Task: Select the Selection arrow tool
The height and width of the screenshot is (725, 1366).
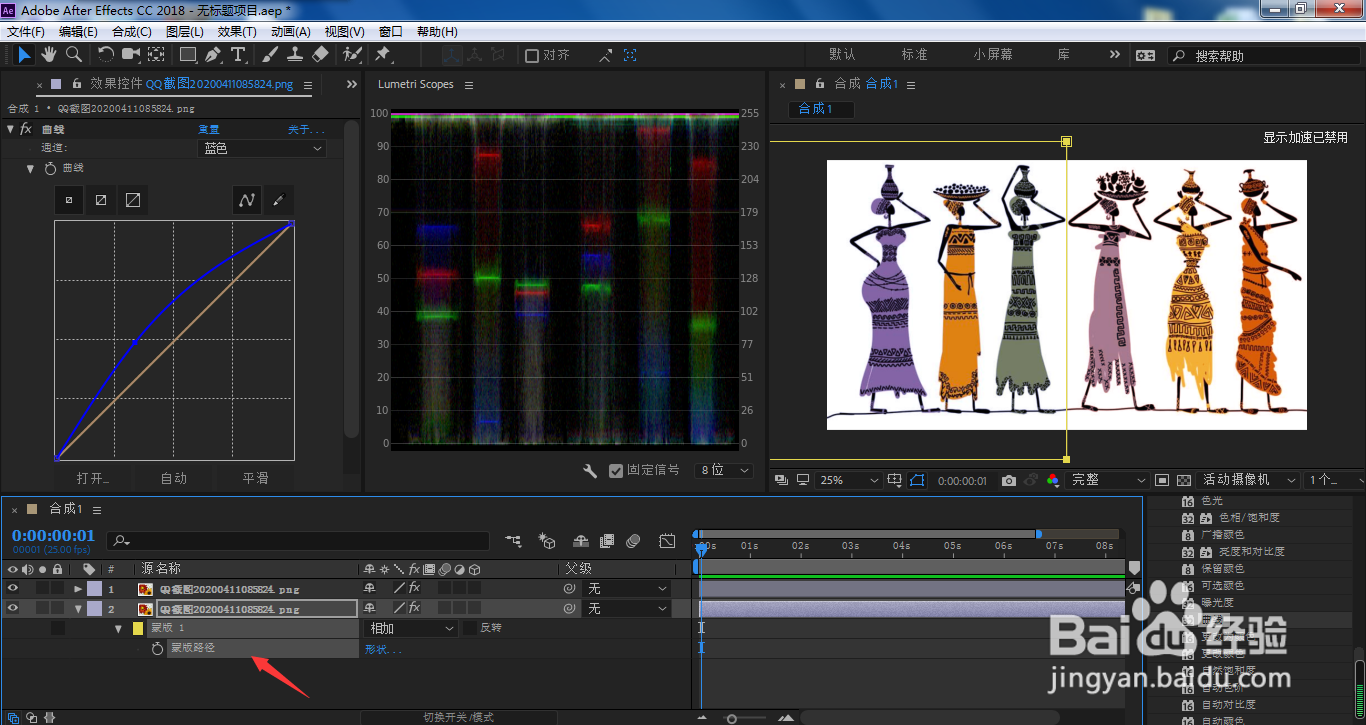Action: [x=25, y=54]
